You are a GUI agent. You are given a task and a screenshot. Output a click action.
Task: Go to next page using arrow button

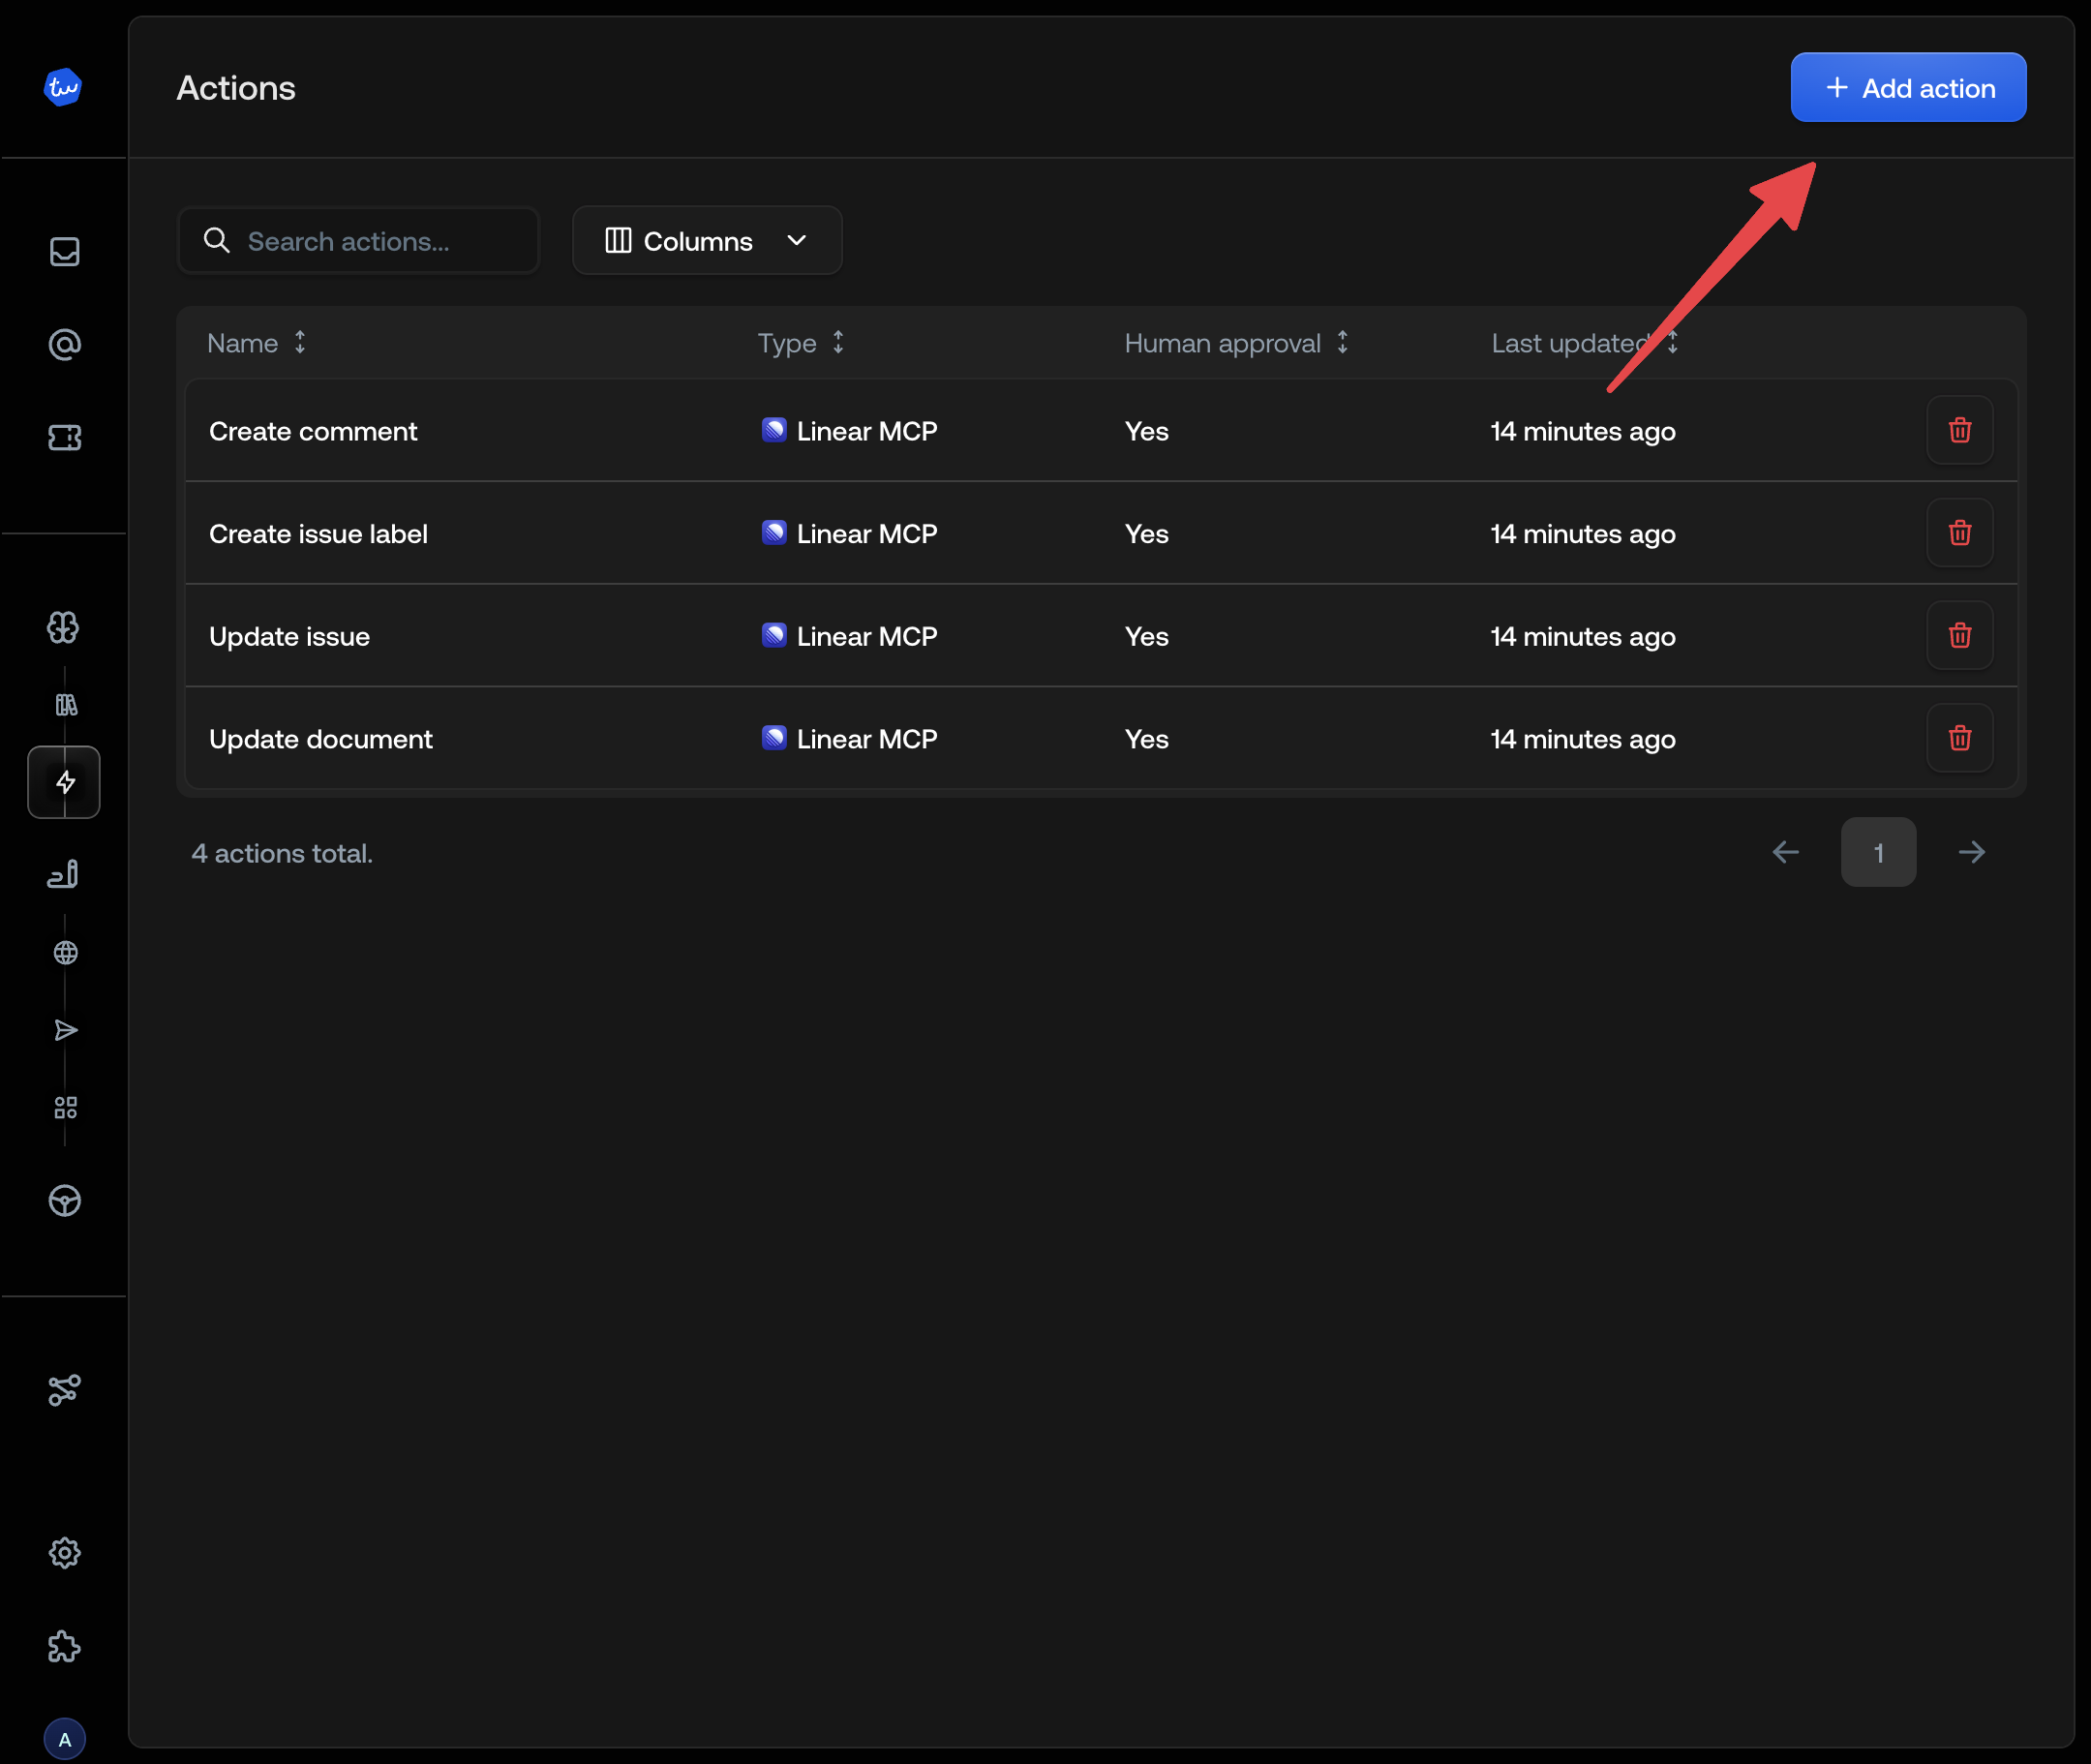click(1971, 852)
